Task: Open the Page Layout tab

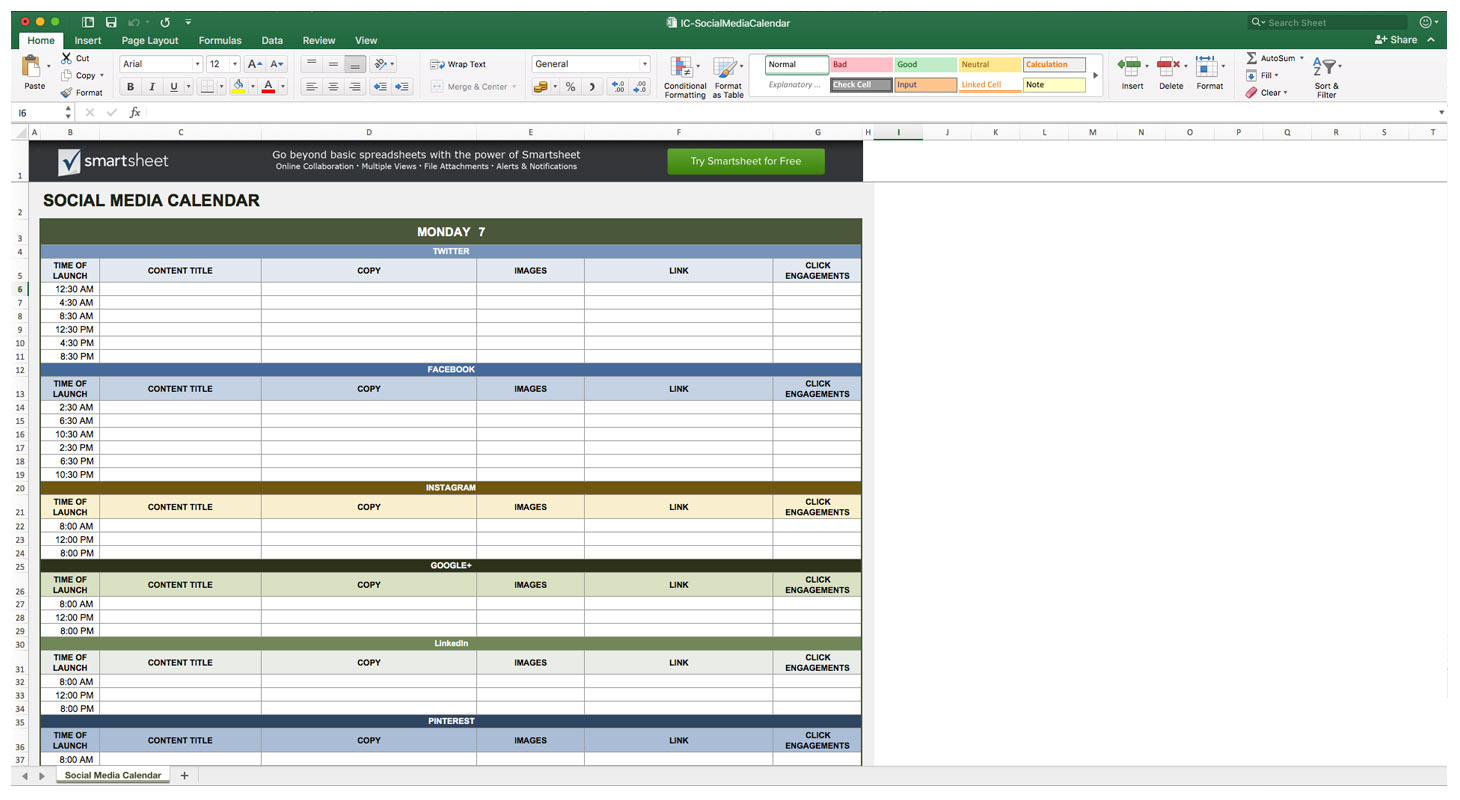Action: pyautogui.click(x=150, y=40)
